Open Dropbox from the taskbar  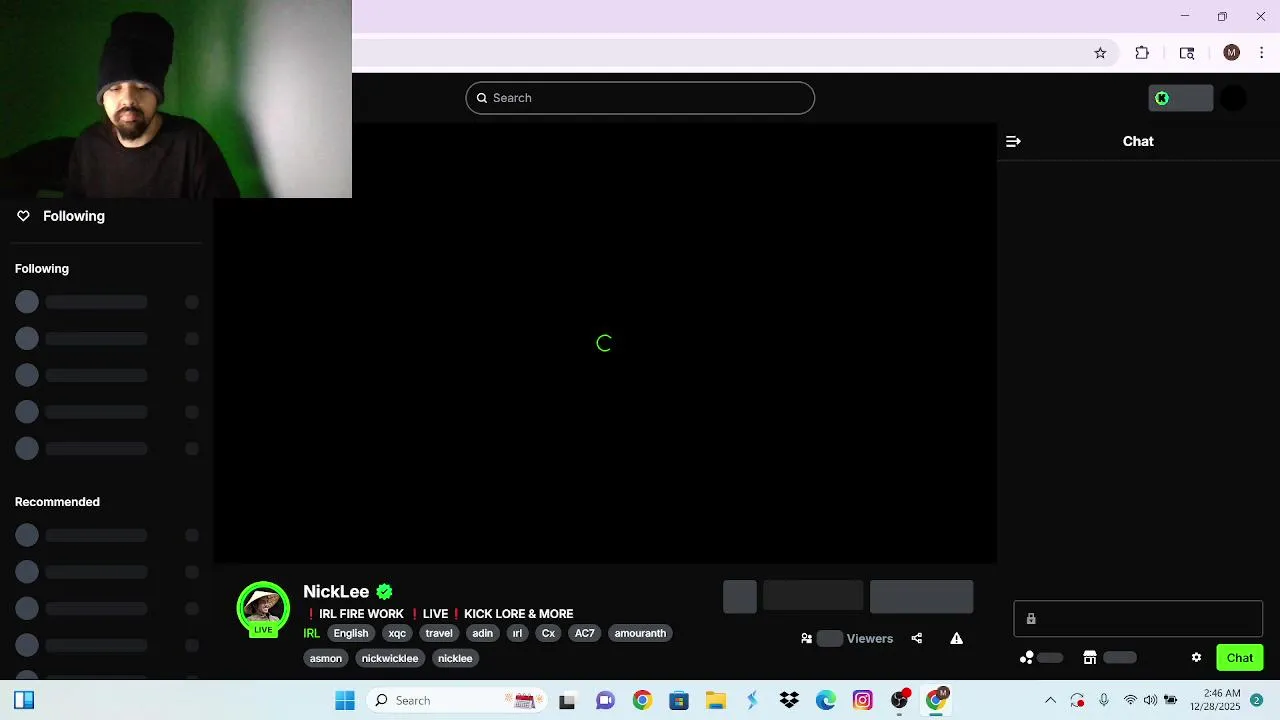pyautogui.click(x=789, y=700)
